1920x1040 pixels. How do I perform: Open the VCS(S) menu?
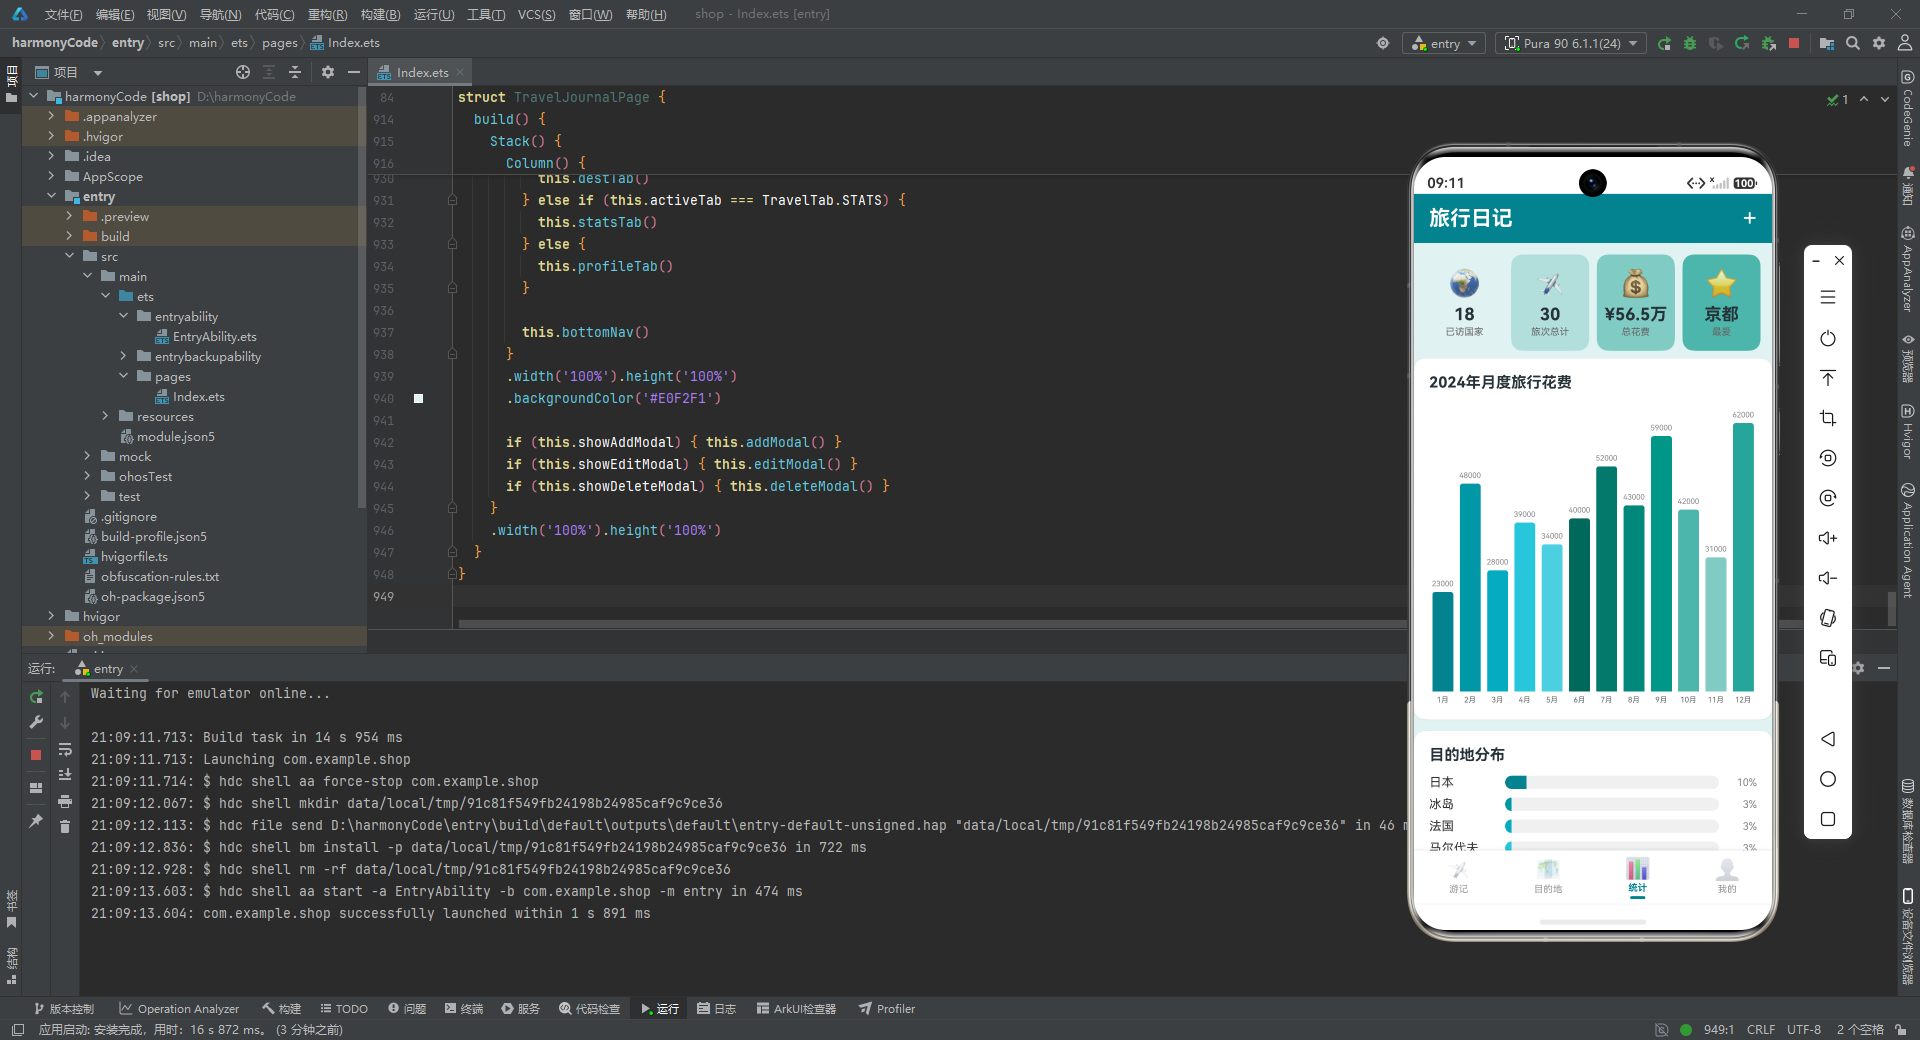536,14
